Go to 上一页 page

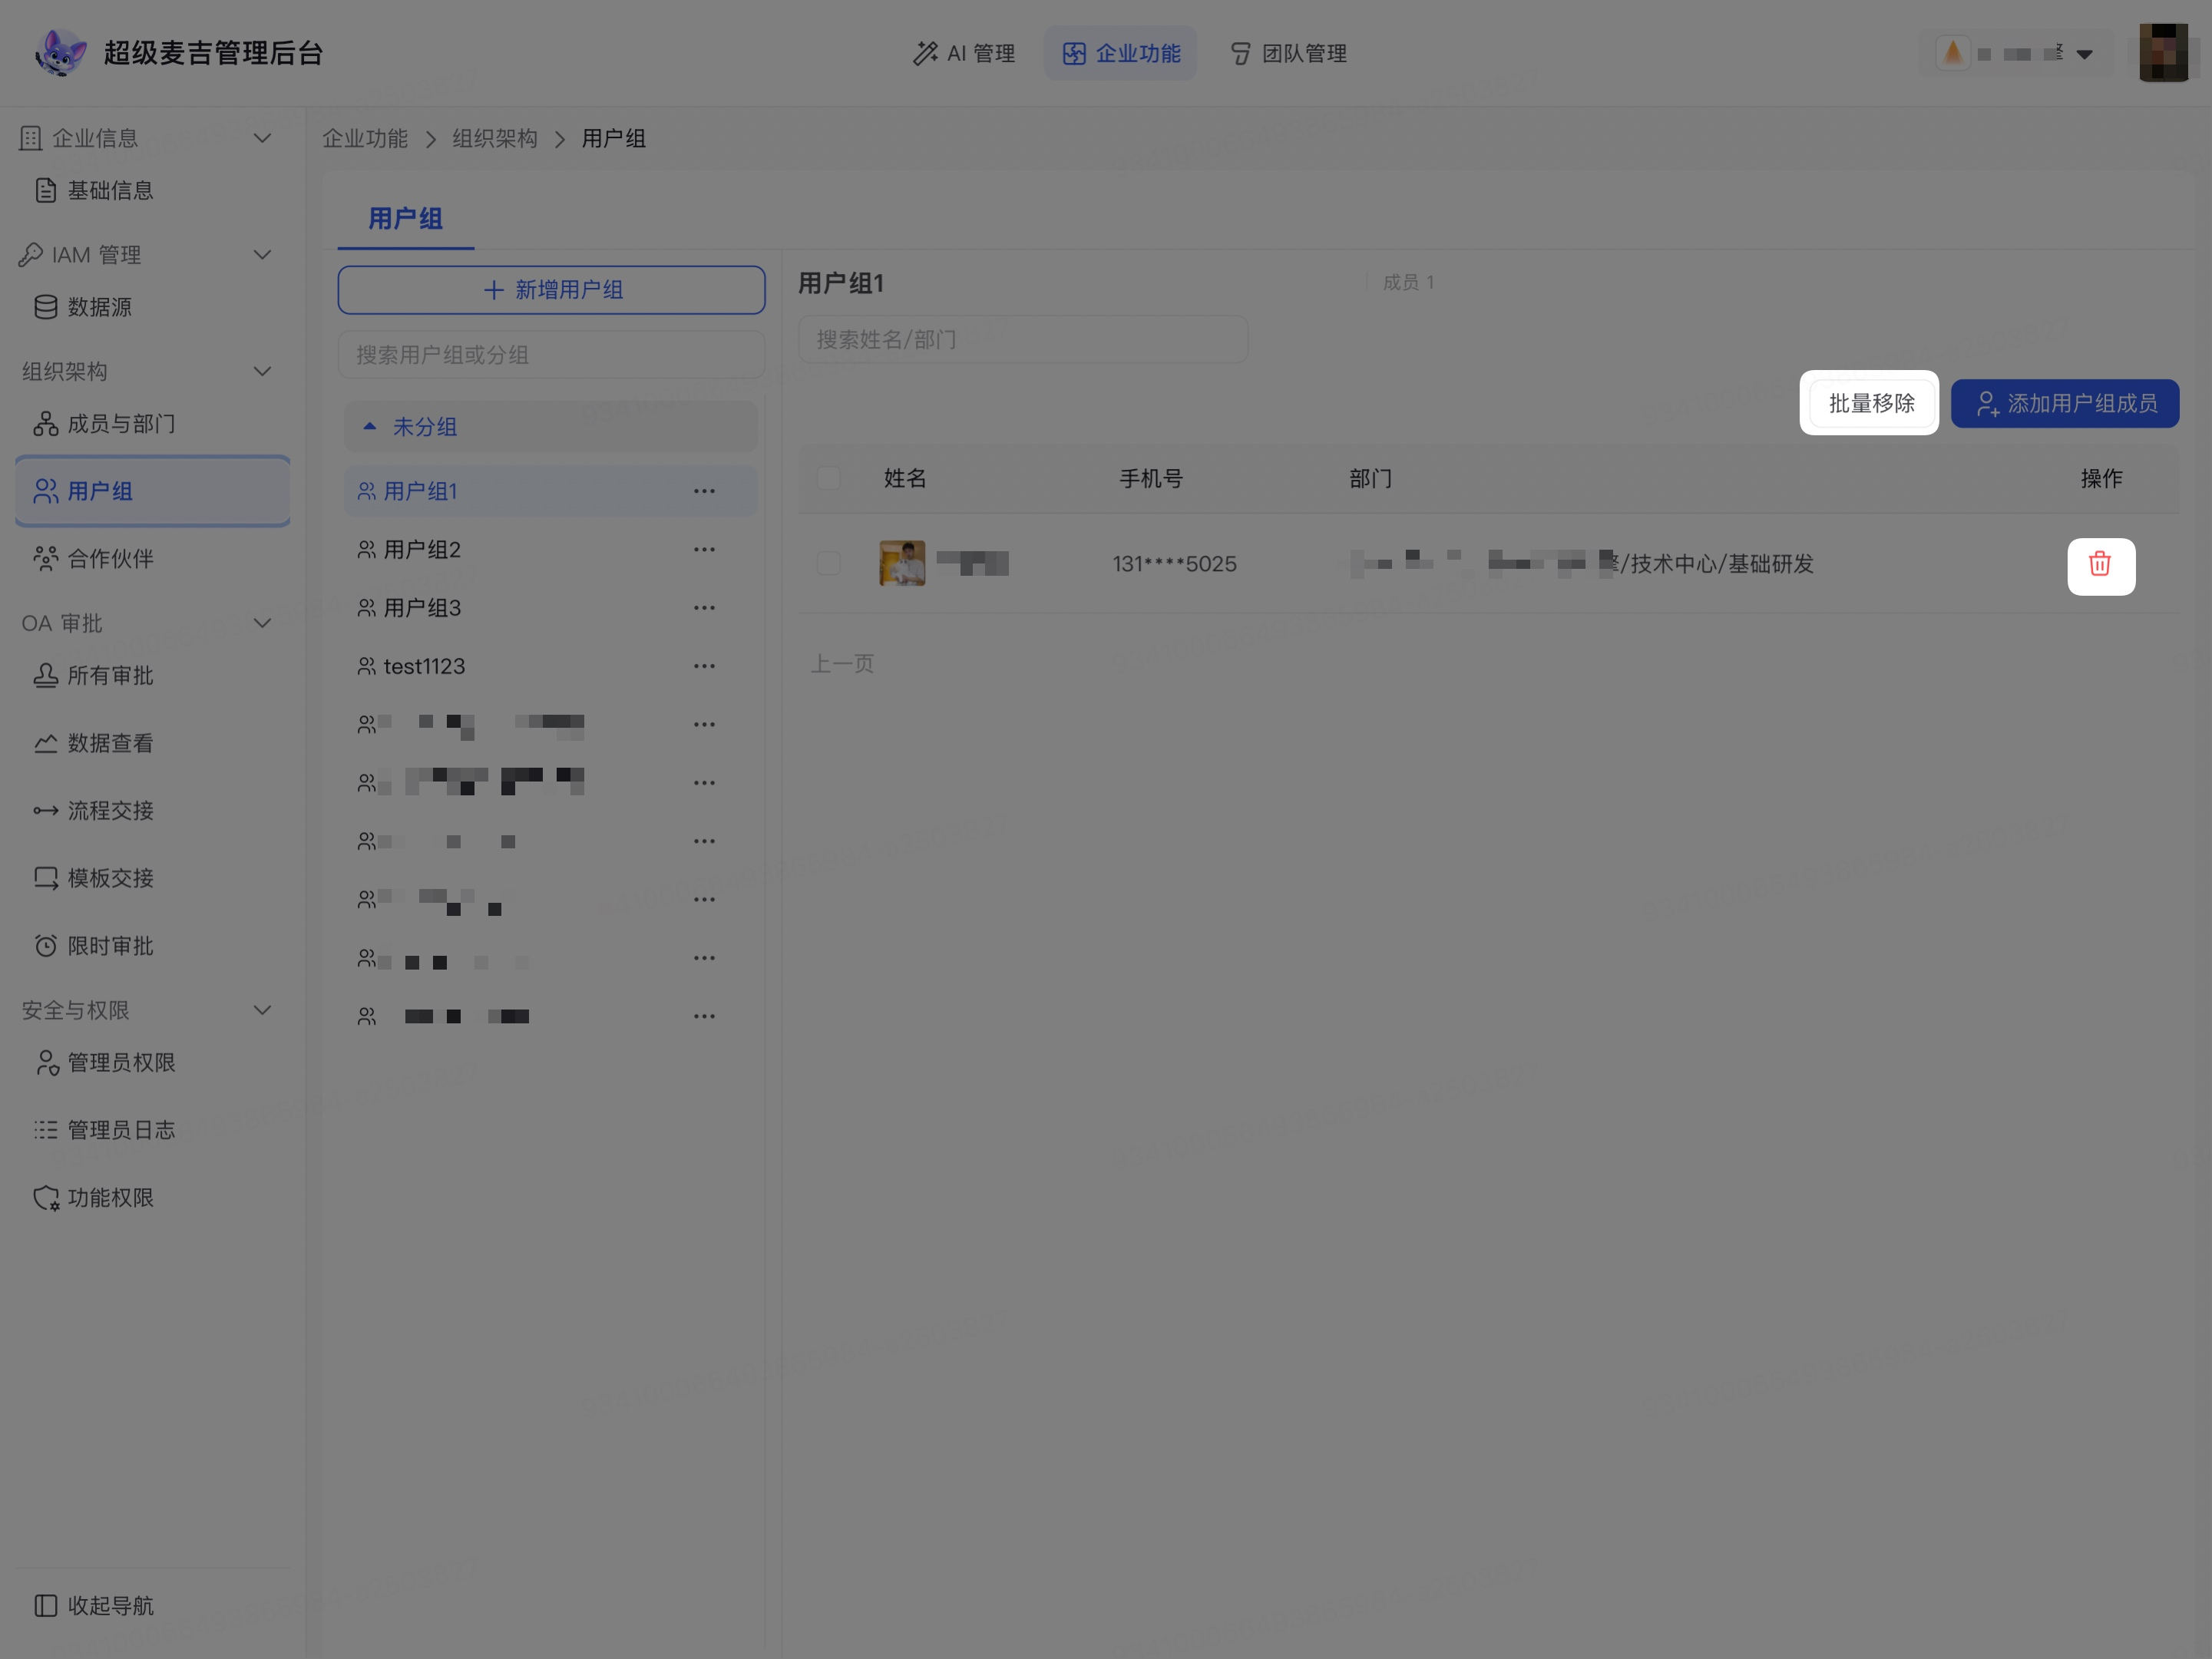(x=842, y=663)
